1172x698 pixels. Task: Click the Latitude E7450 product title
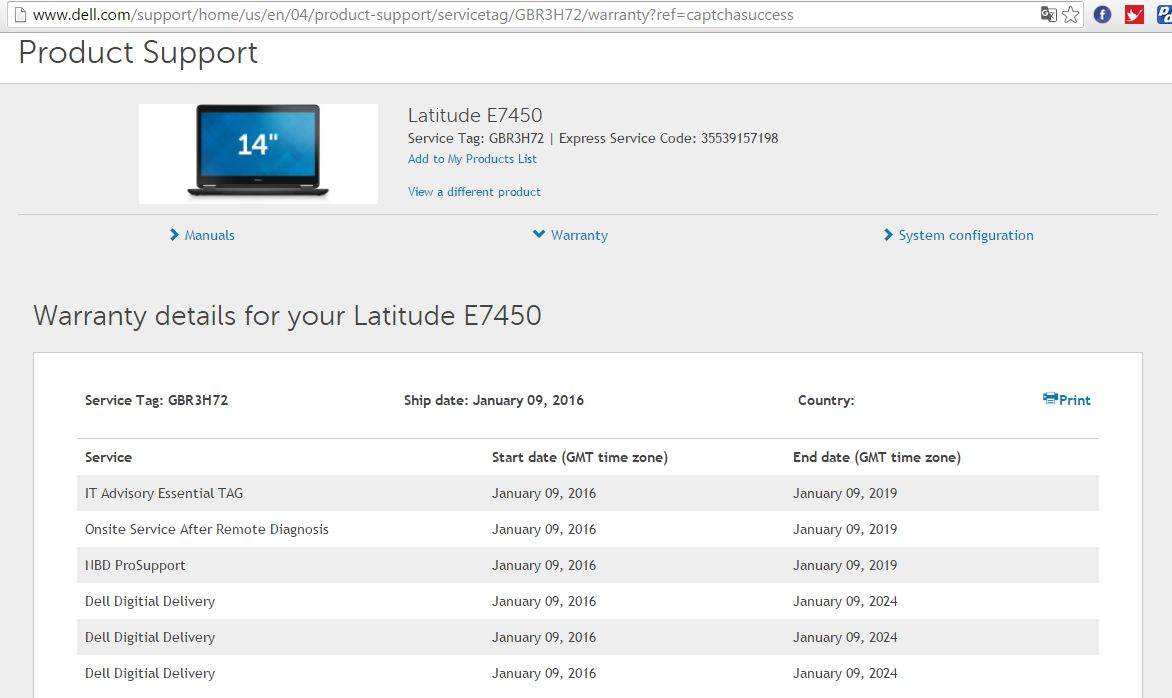[475, 115]
